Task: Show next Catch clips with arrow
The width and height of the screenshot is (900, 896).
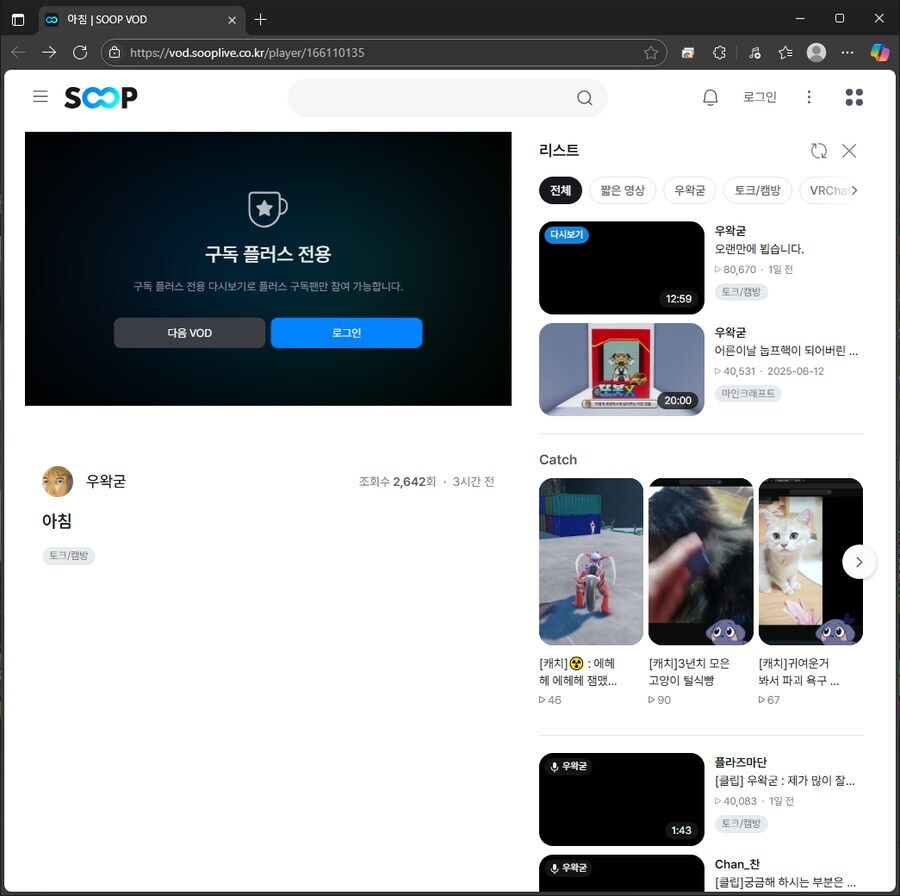Action: (859, 562)
